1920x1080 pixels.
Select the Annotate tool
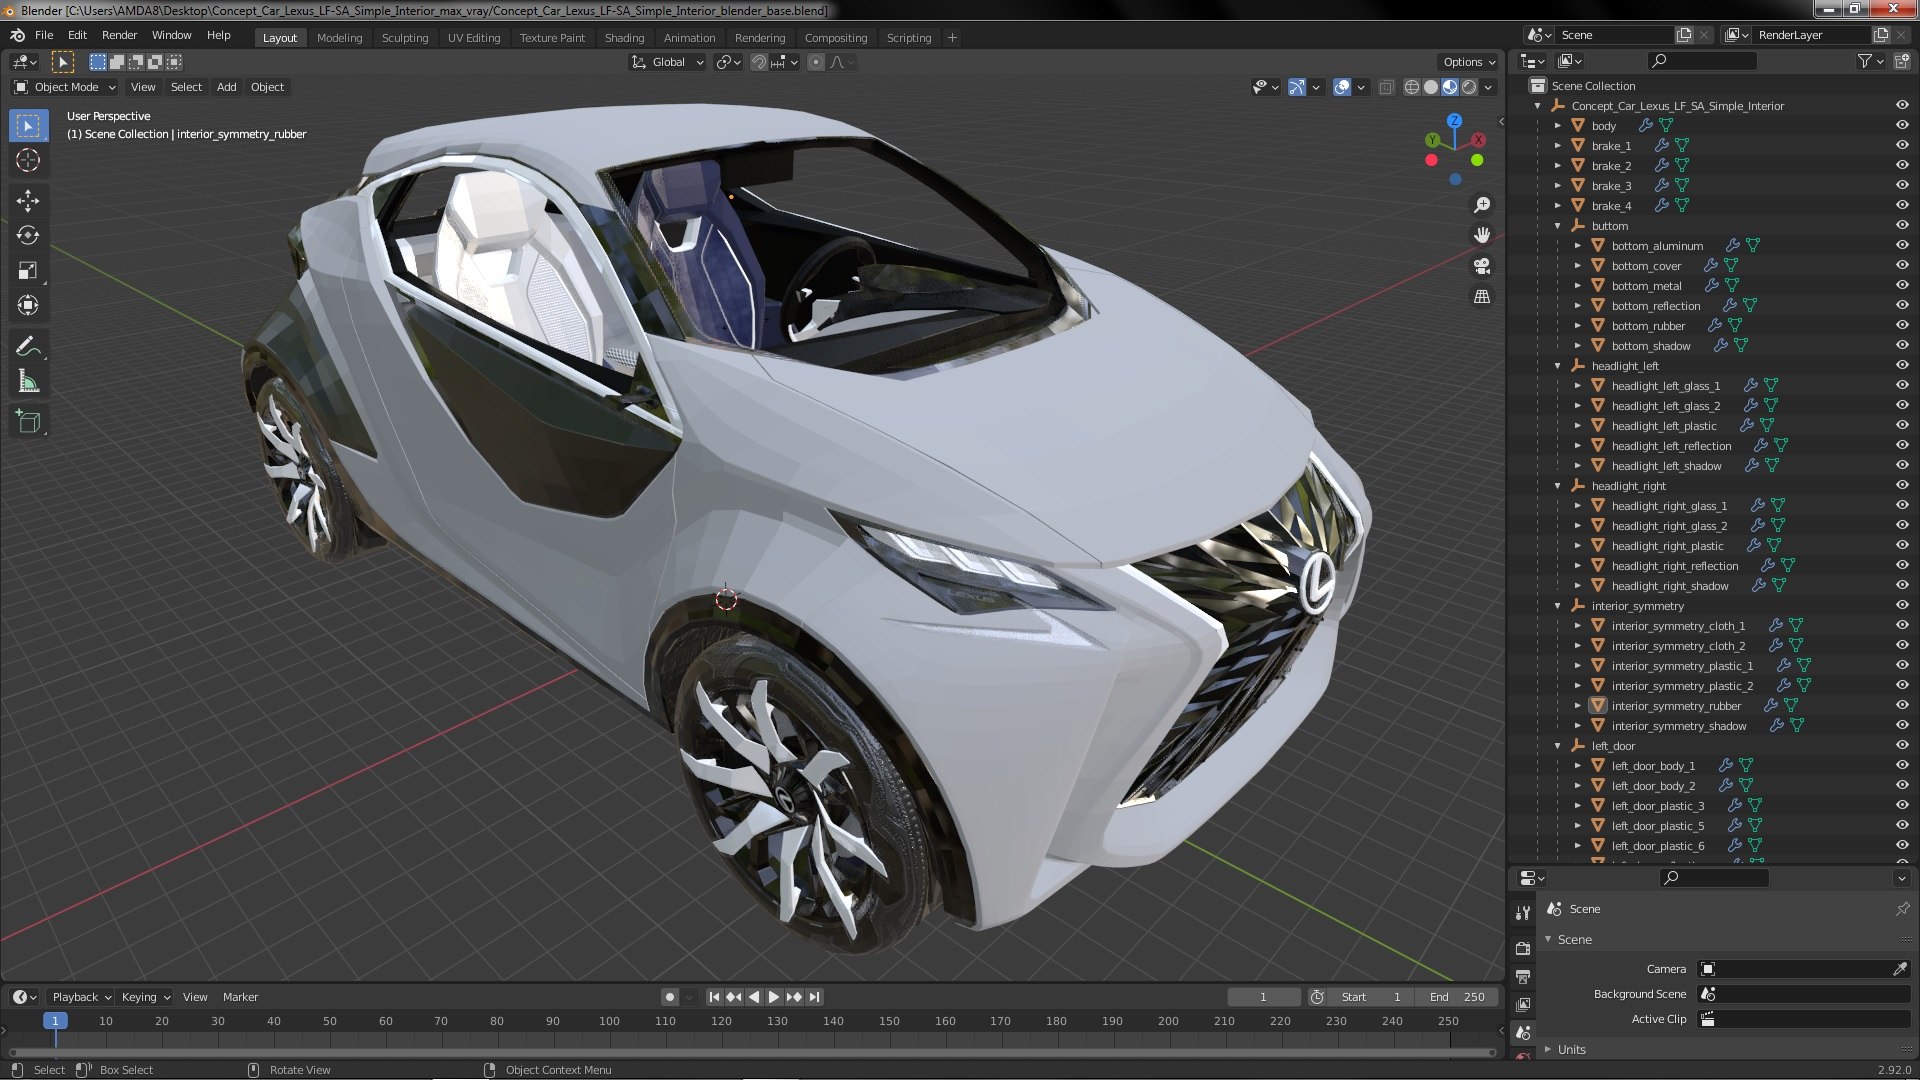point(28,347)
